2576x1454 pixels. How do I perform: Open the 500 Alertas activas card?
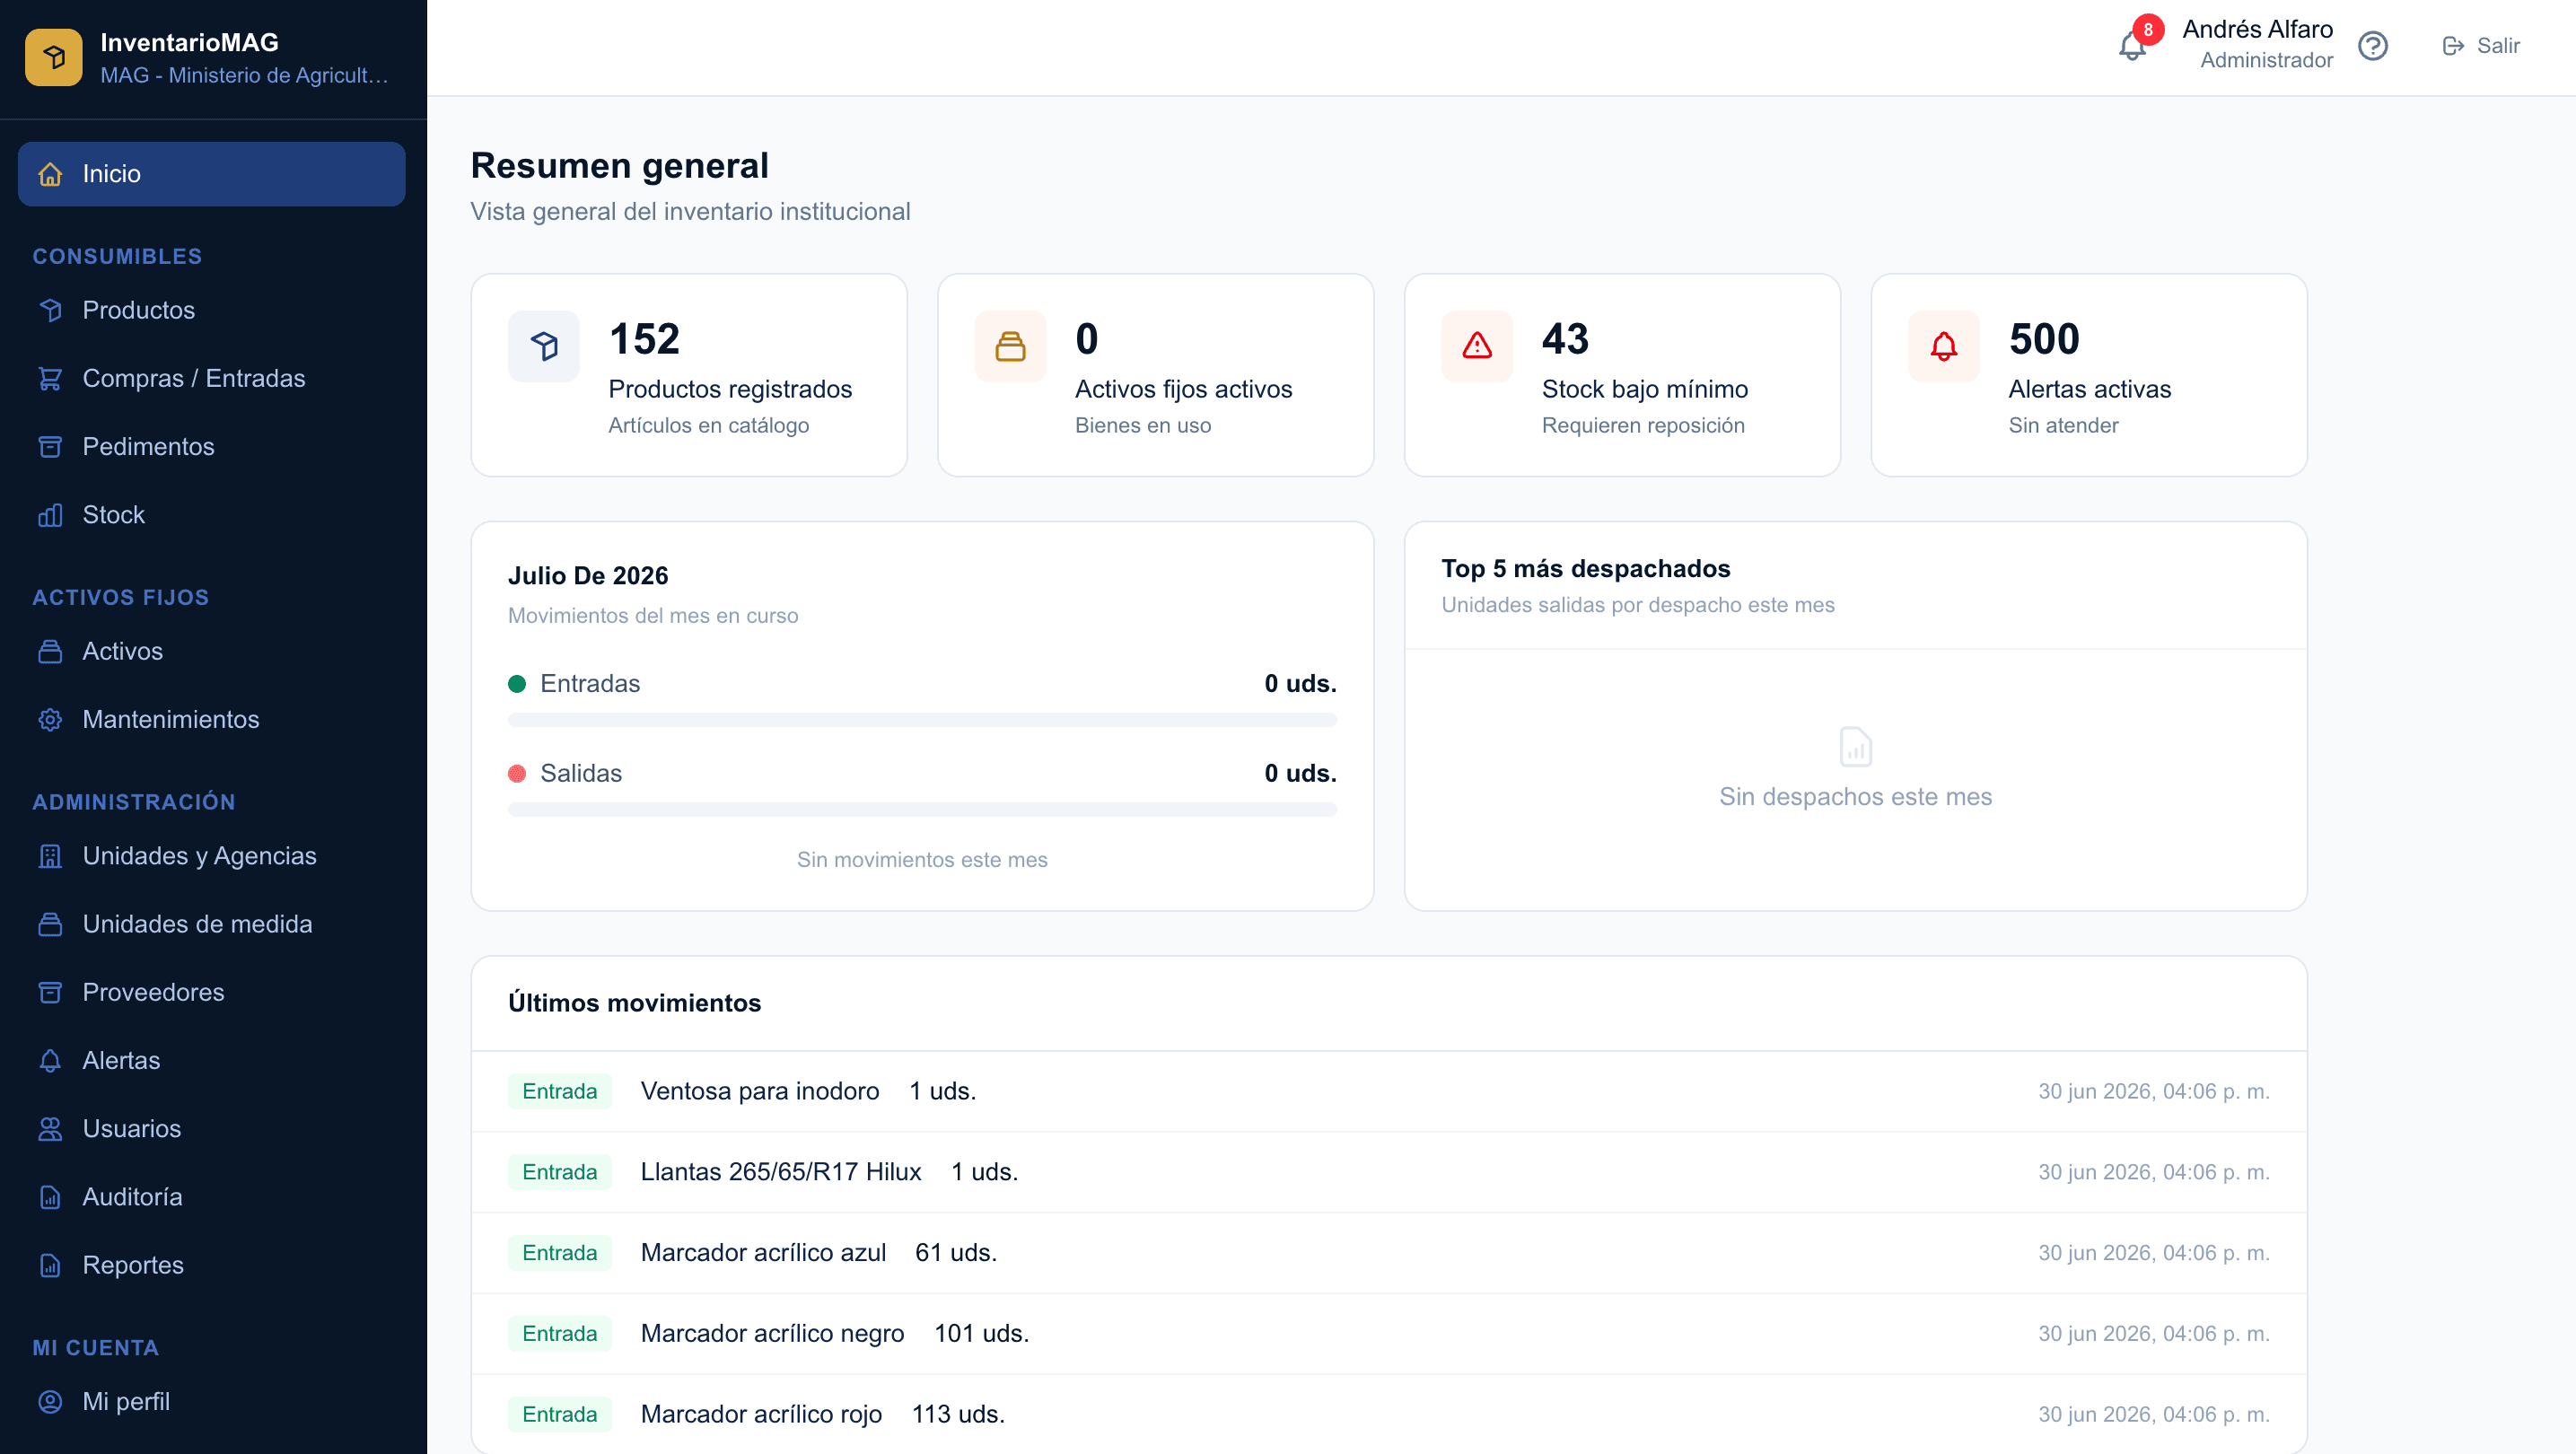(x=2089, y=375)
